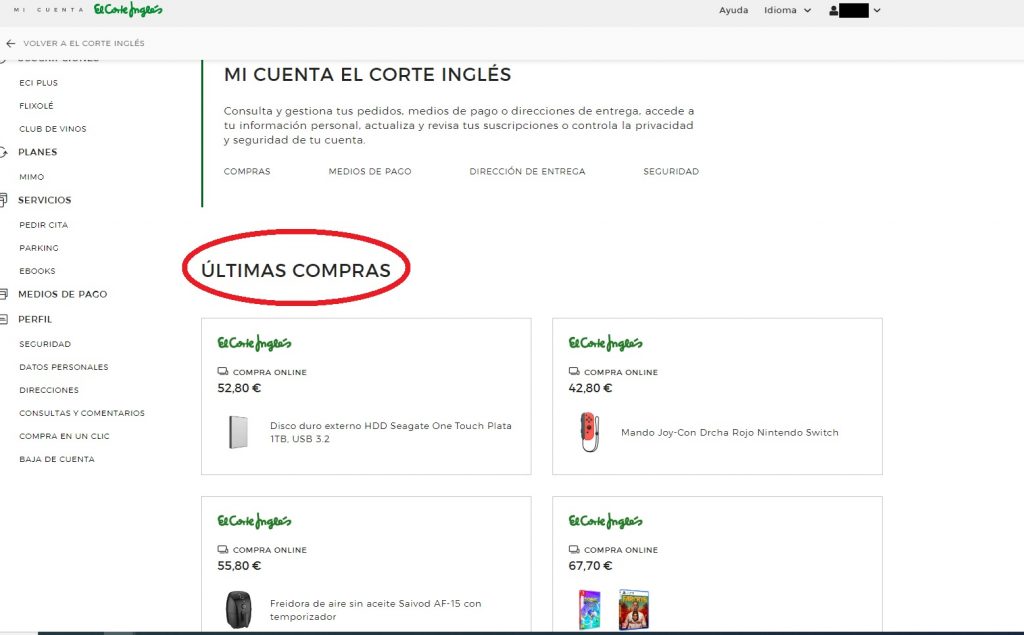Click 'Disco duro externo HDD Seagate' product name

click(x=391, y=432)
